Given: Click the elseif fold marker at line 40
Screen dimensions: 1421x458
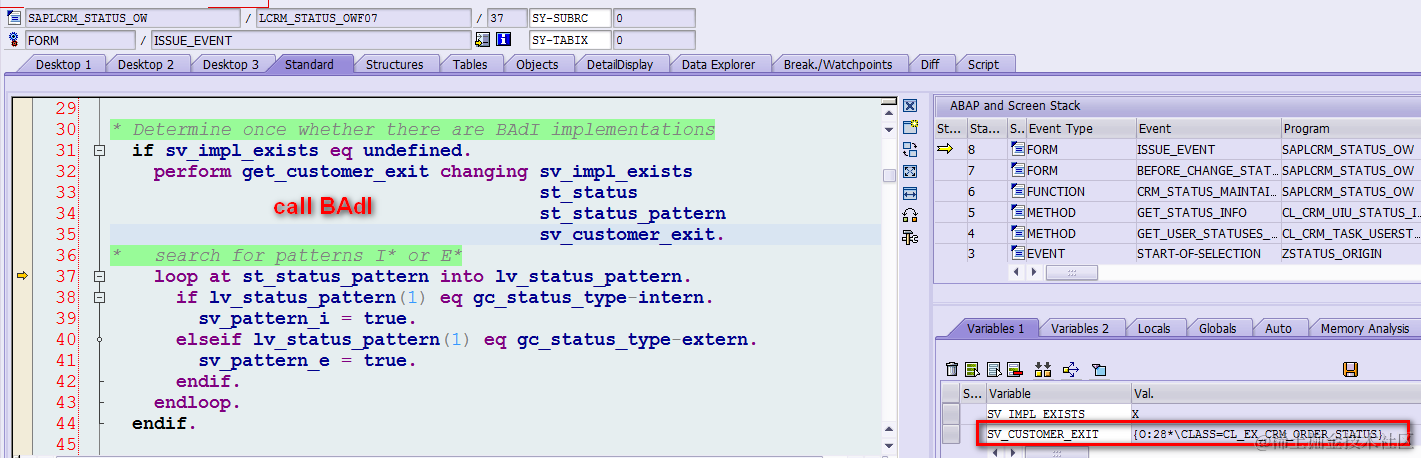Looking at the screenshot, I should (x=99, y=340).
